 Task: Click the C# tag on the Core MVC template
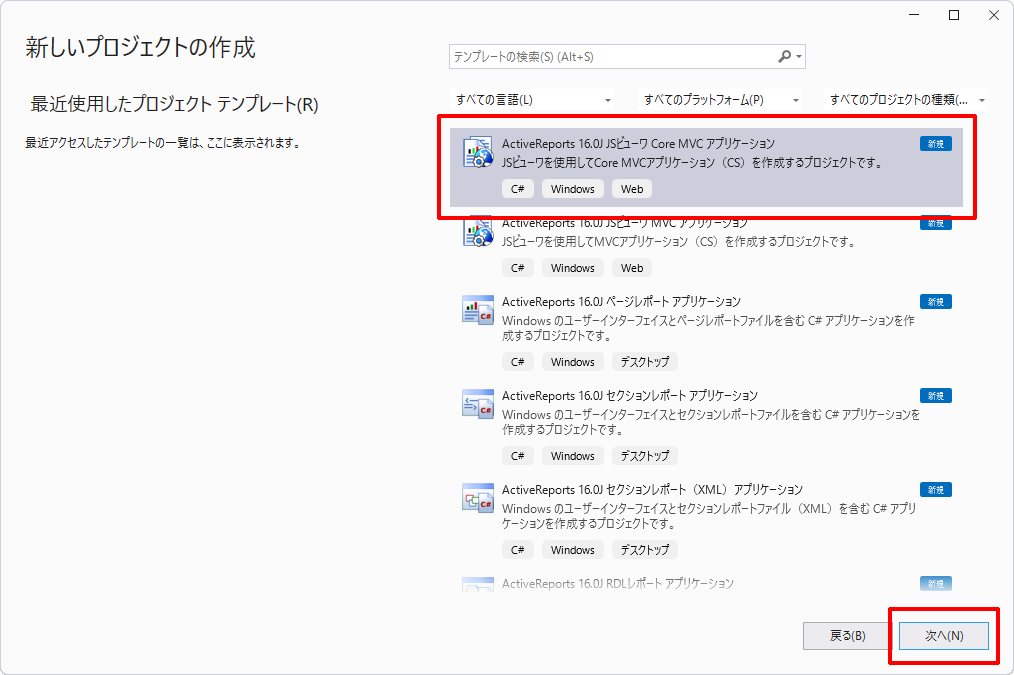click(x=517, y=189)
